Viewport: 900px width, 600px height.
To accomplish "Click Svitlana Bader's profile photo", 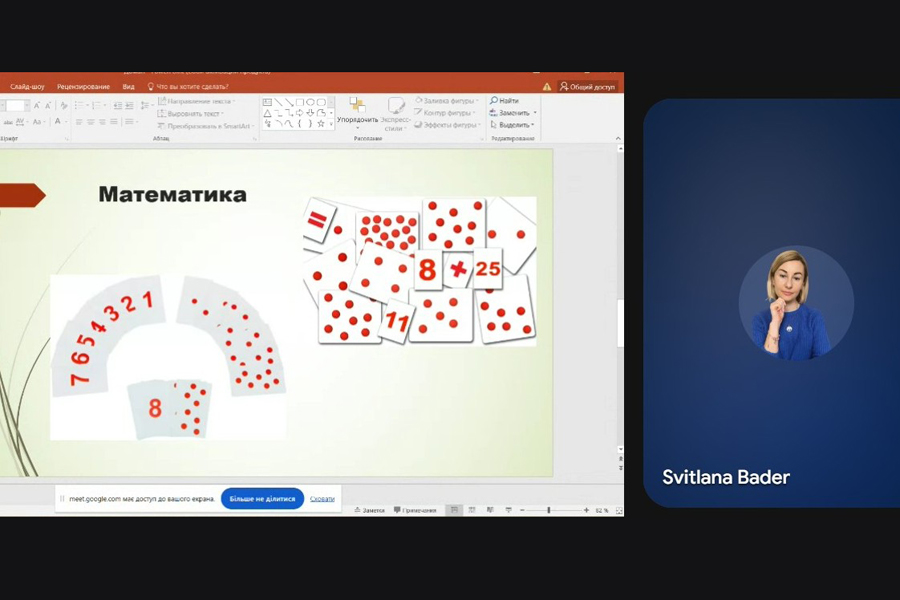I will click(796, 303).
